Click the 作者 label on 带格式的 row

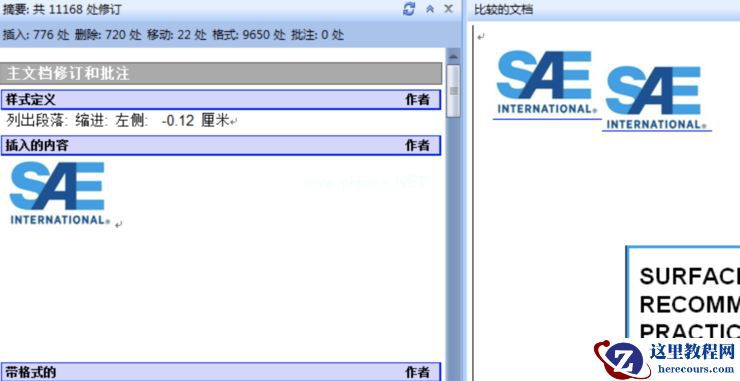pyautogui.click(x=418, y=372)
